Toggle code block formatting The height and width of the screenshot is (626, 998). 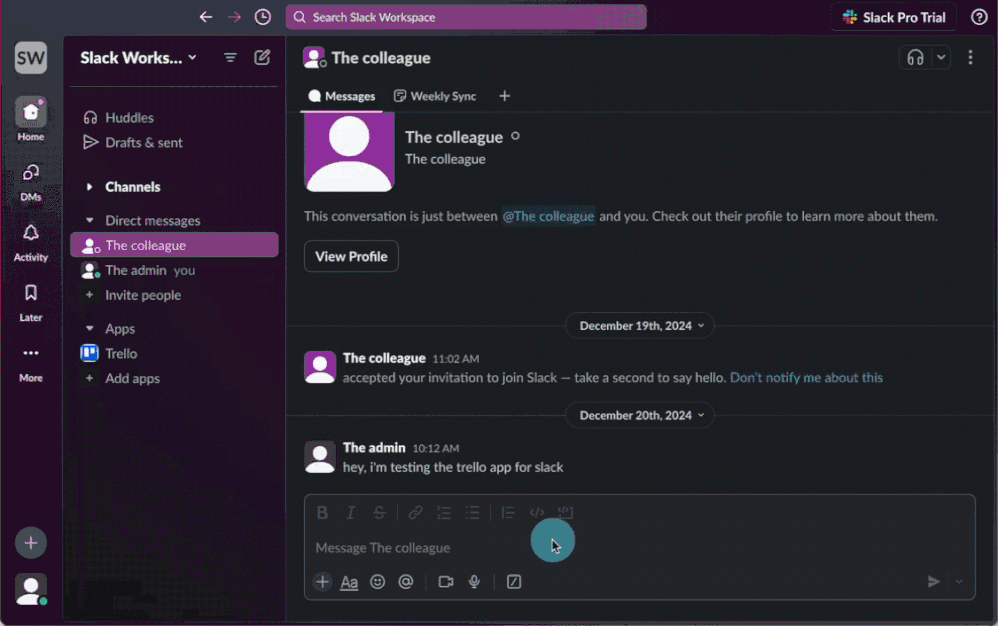coord(565,513)
